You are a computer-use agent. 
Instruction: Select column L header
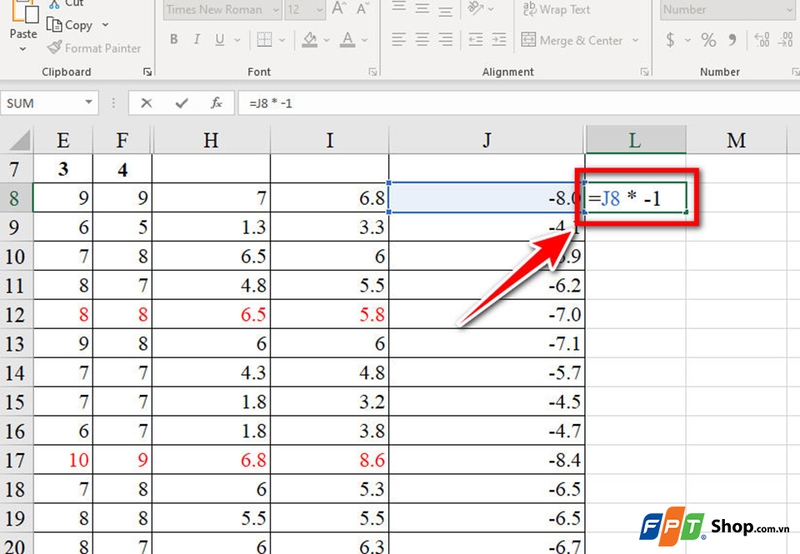tap(635, 140)
